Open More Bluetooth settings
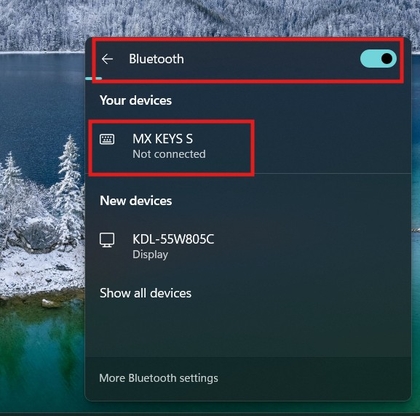The width and height of the screenshot is (420, 416). 159,378
